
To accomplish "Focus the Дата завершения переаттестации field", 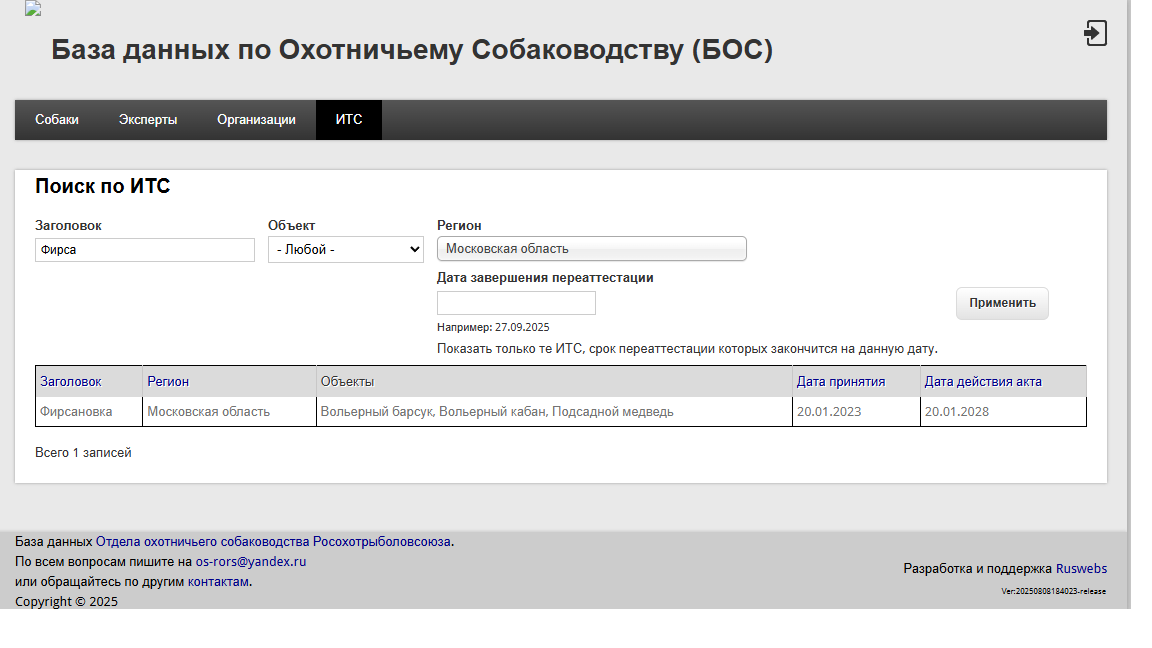I will (516, 303).
